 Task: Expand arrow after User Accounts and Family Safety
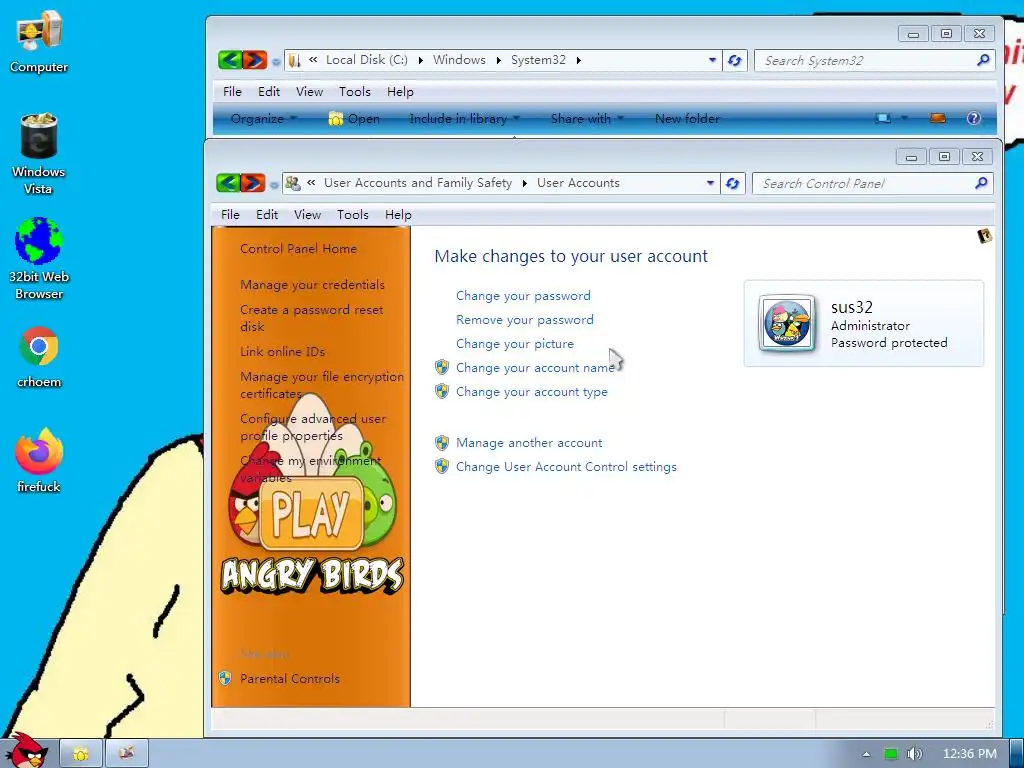tap(524, 184)
